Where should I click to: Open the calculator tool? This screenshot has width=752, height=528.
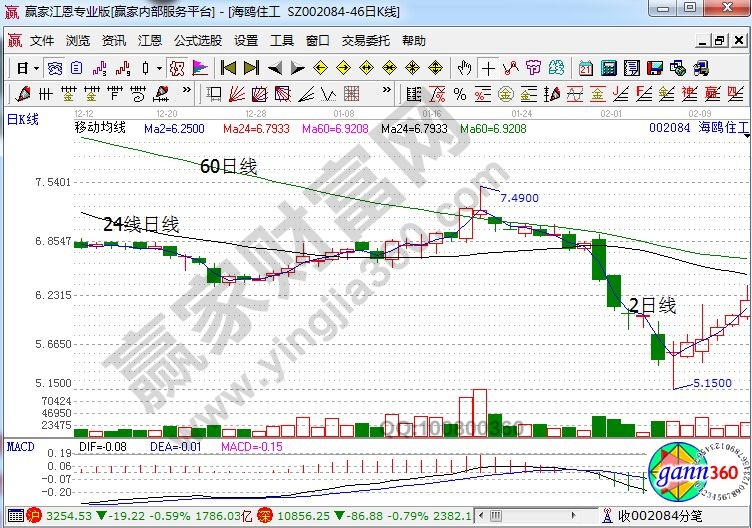click(x=608, y=69)
